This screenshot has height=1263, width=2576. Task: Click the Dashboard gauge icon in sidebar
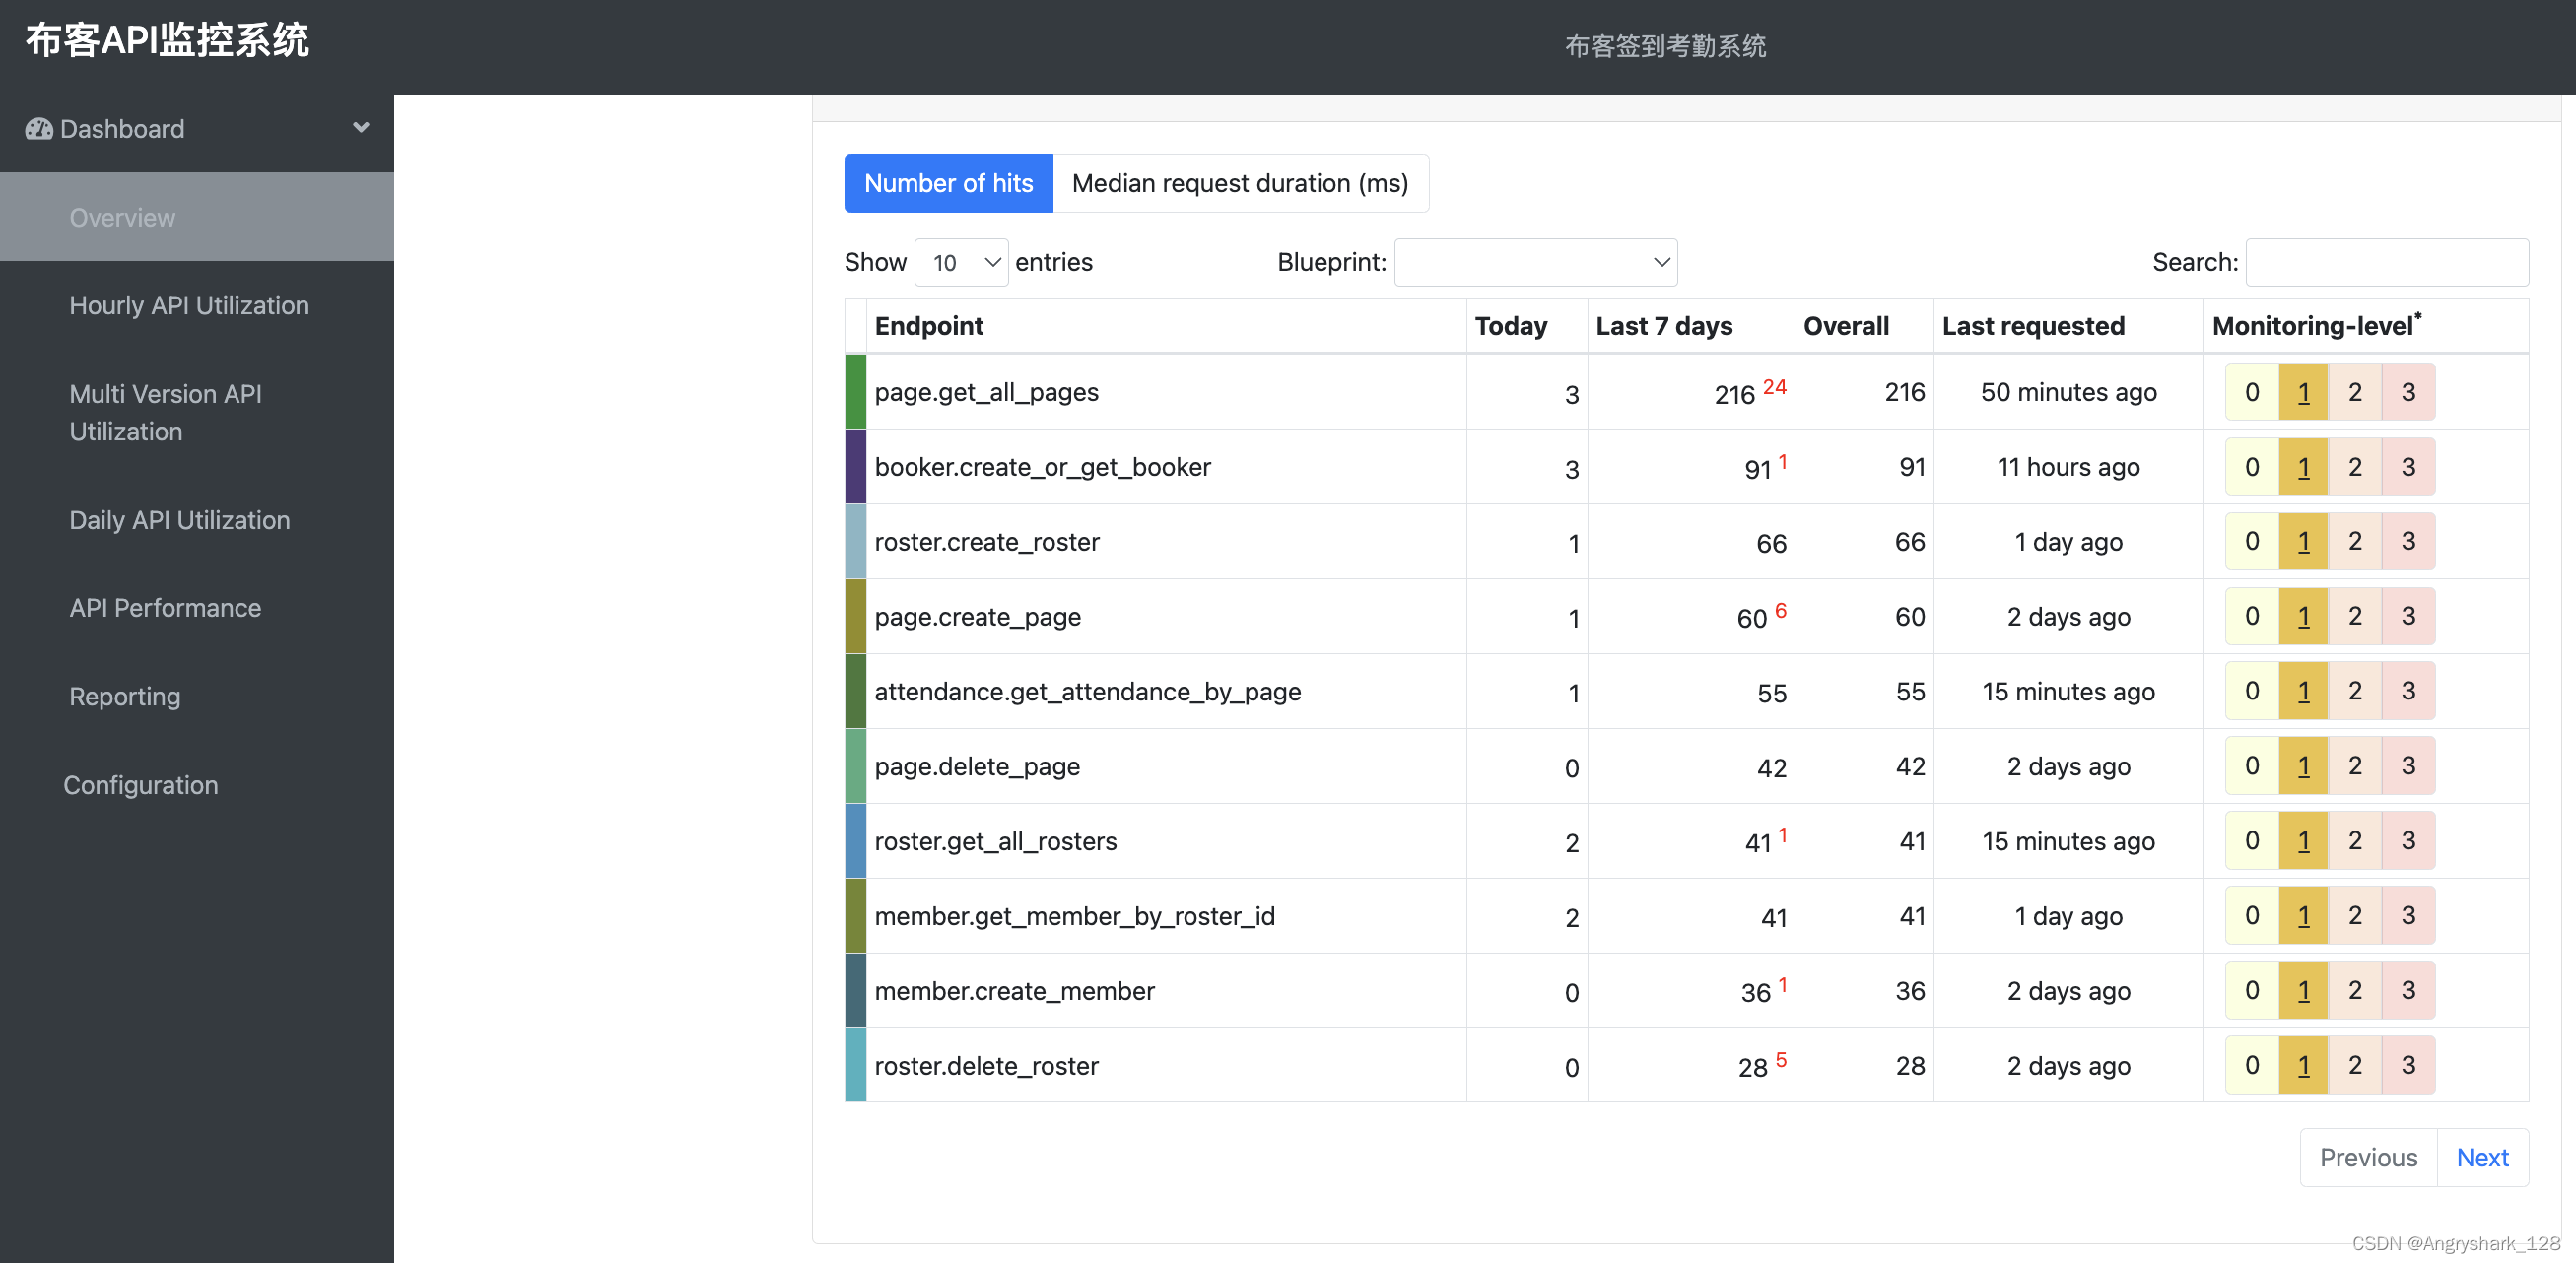(x=38, y=129)
